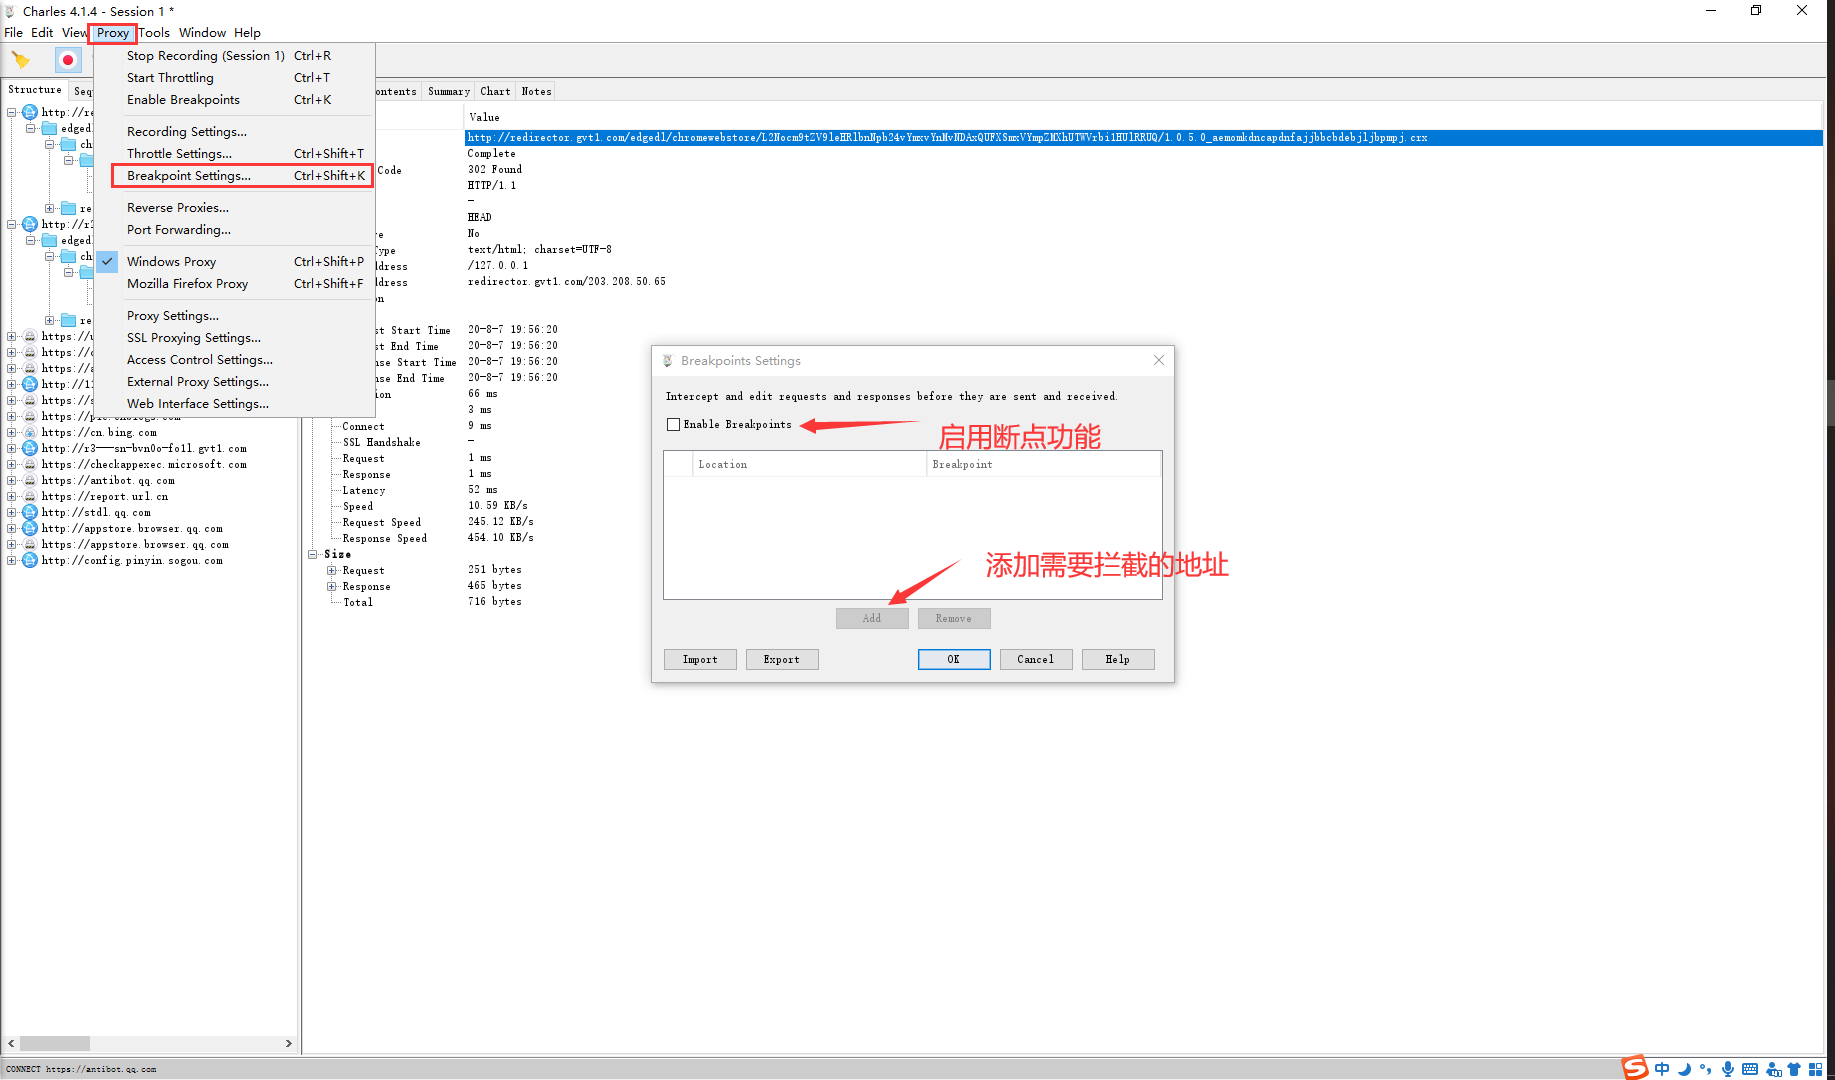Toggle Enable Breakpoints in the Proxy menu
Viewport: 1835px width, 1080px height.
point(234,100)
